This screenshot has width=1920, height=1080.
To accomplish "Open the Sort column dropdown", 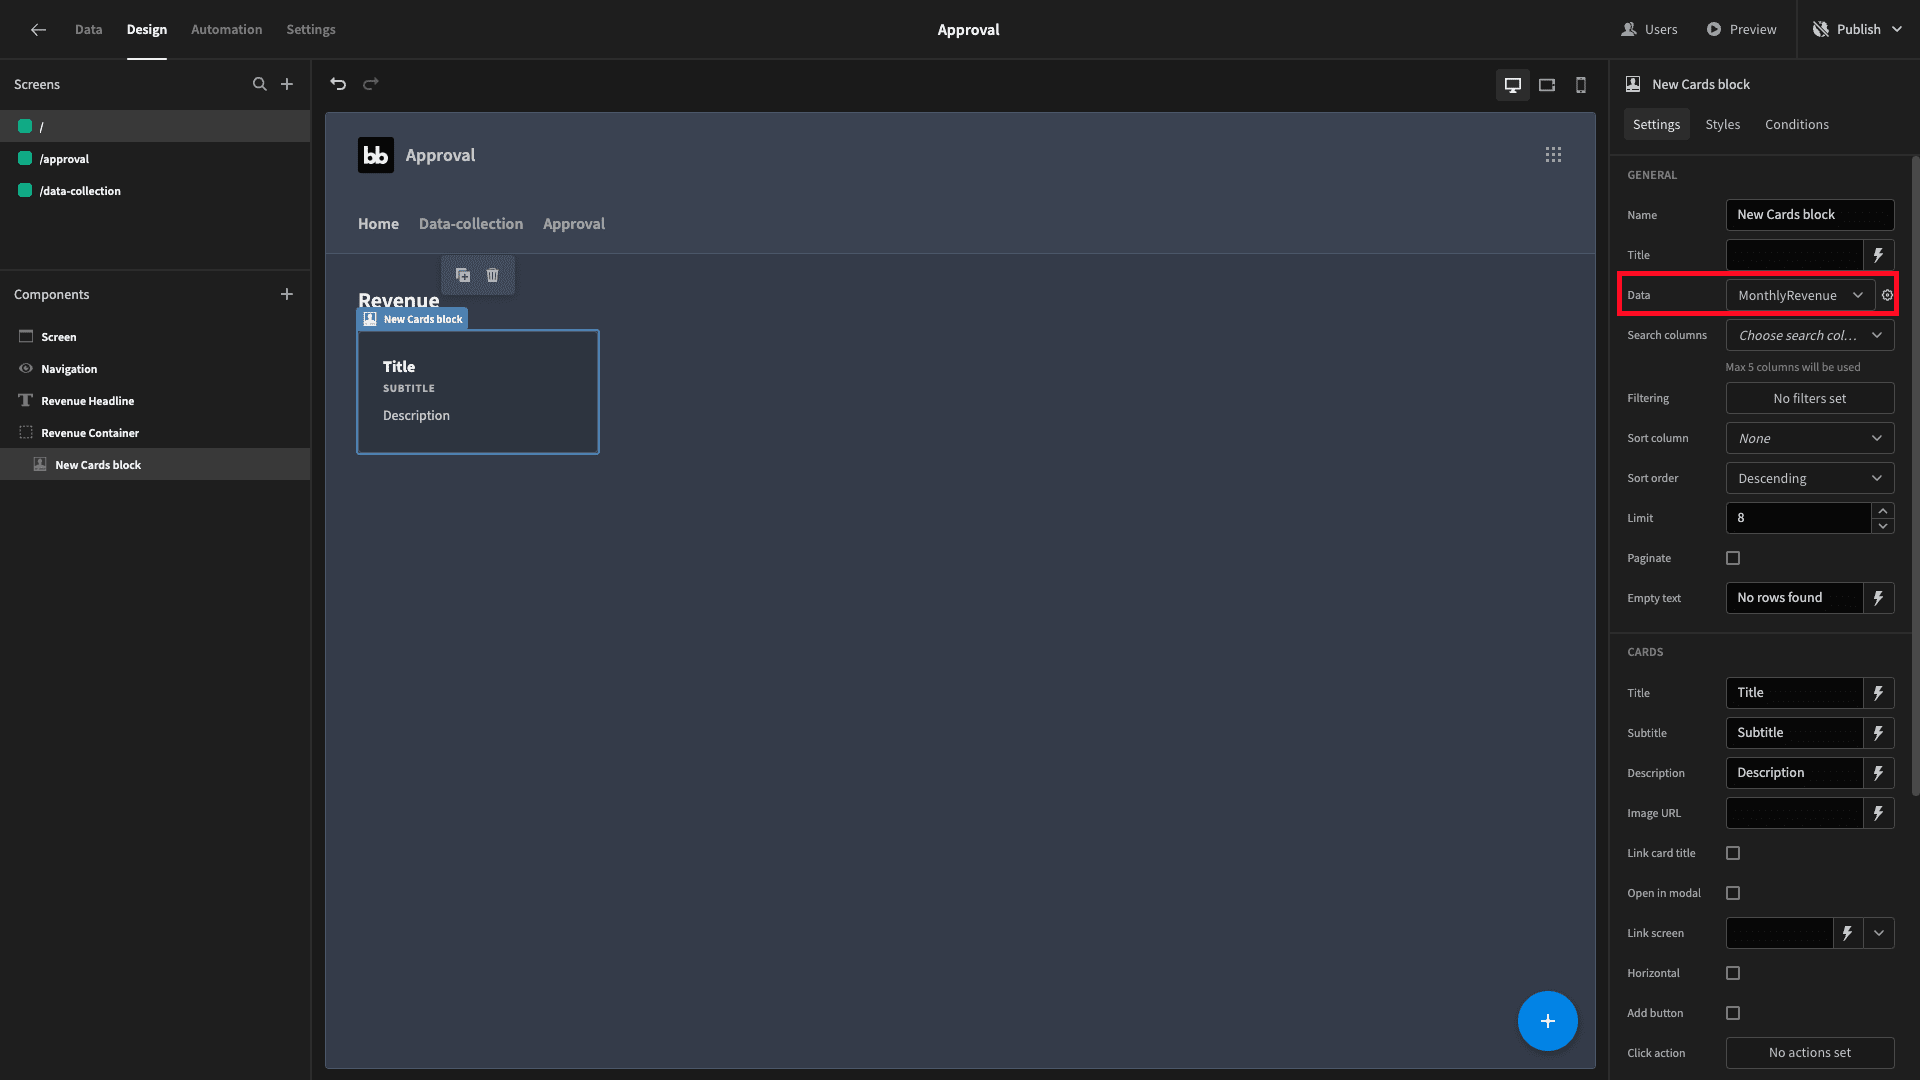I will (1810, 438).
